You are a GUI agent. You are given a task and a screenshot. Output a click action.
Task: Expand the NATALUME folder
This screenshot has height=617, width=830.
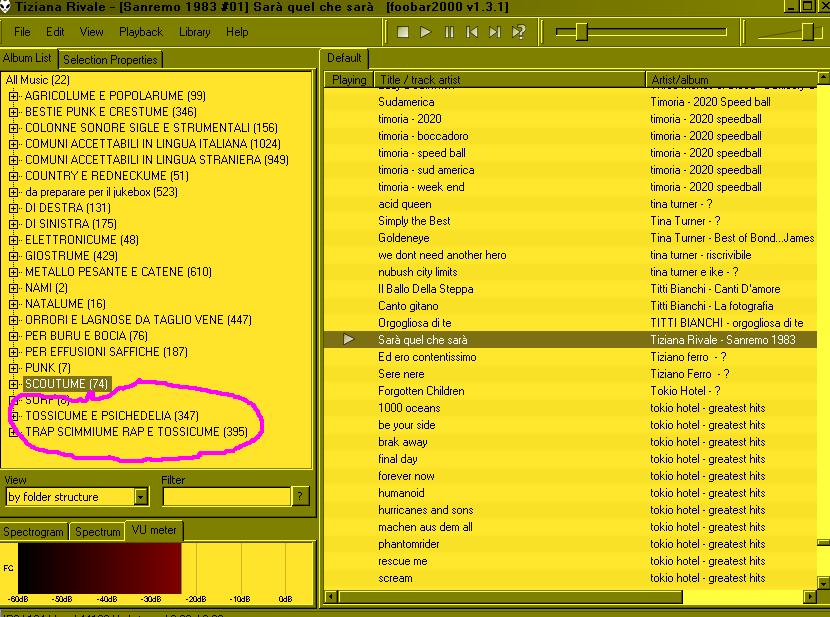[x=14, y=304]
